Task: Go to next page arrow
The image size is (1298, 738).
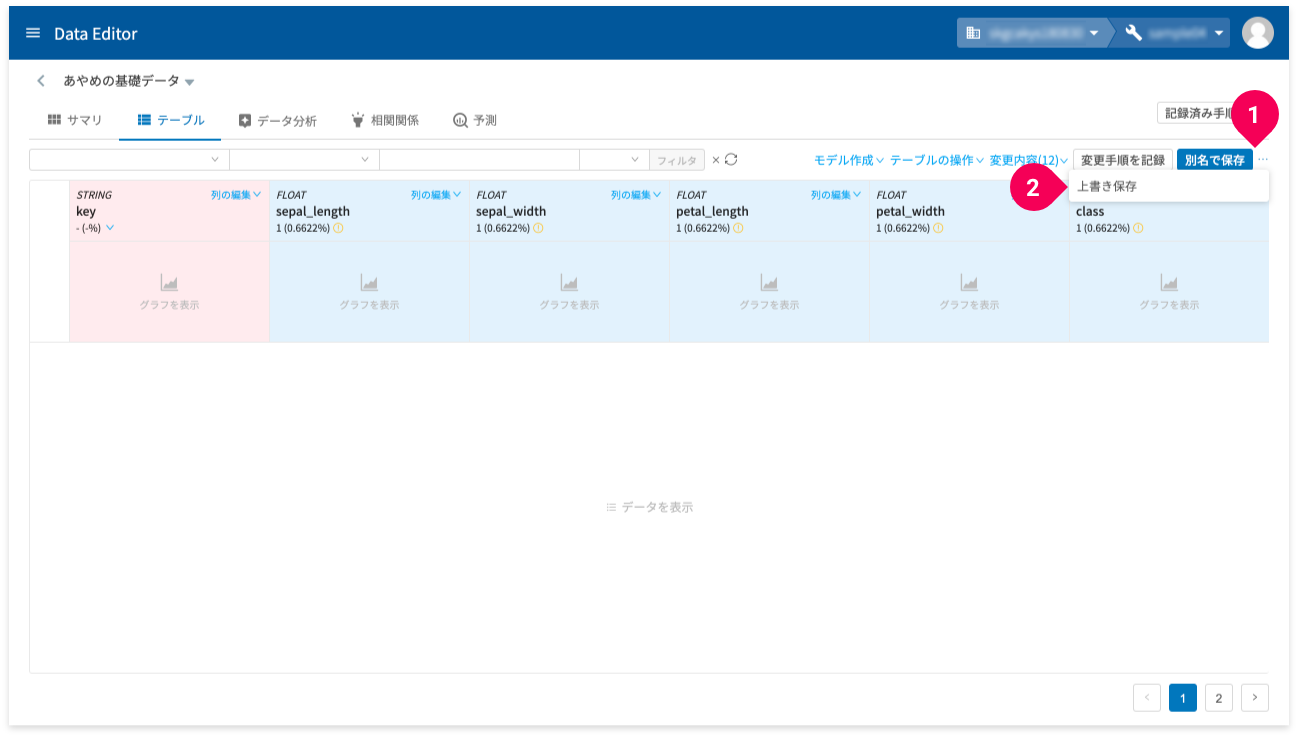Action: (1255, 698)
